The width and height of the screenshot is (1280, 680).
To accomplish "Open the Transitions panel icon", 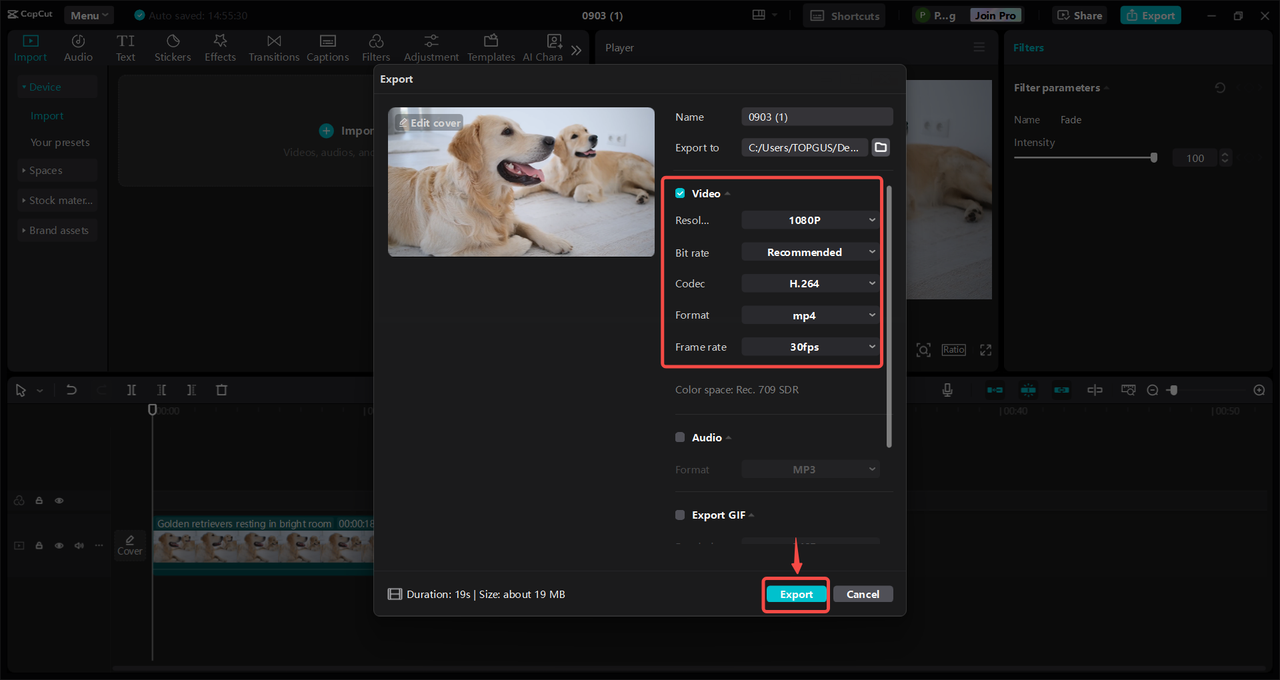I will tap(273, 41).
